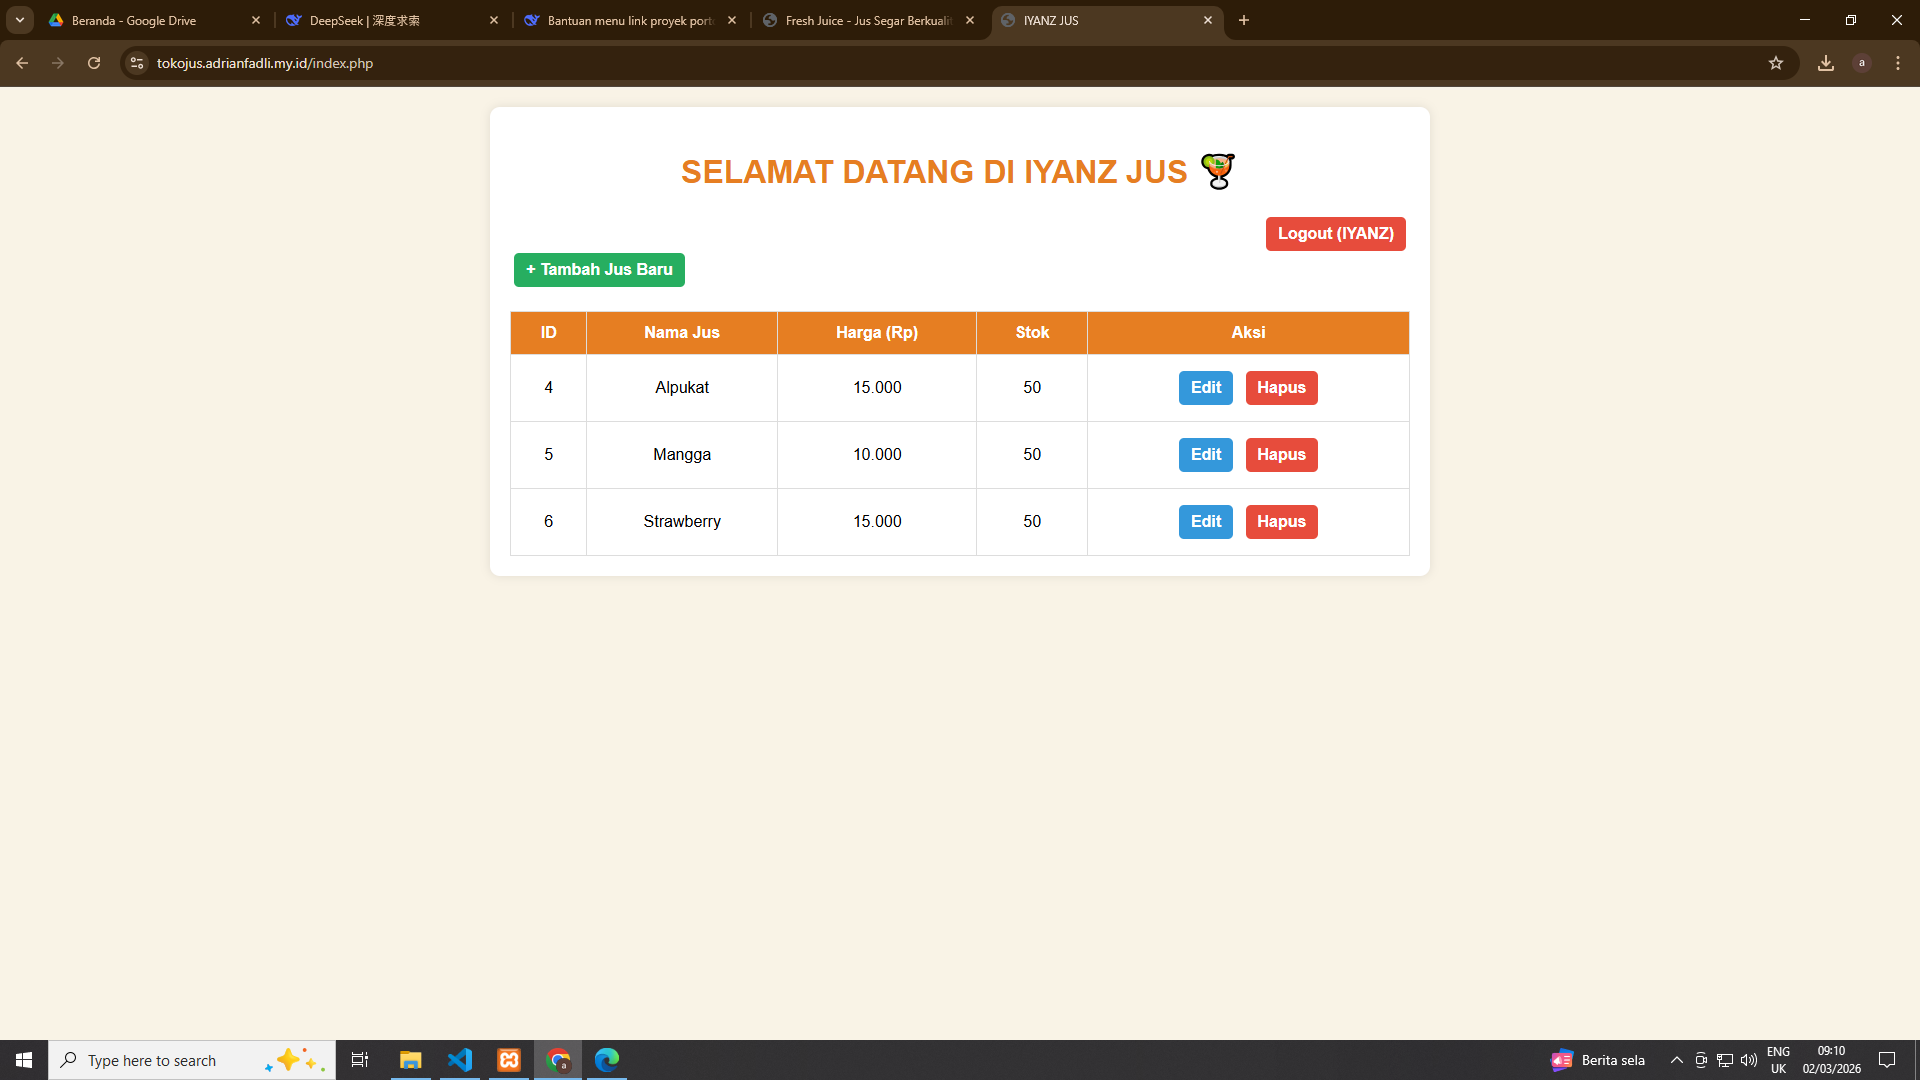Image resolution: width=1920 pixels, height=1080 pixels.
Task: Open Chrome downloads icon
Action: pos(1826,63)
